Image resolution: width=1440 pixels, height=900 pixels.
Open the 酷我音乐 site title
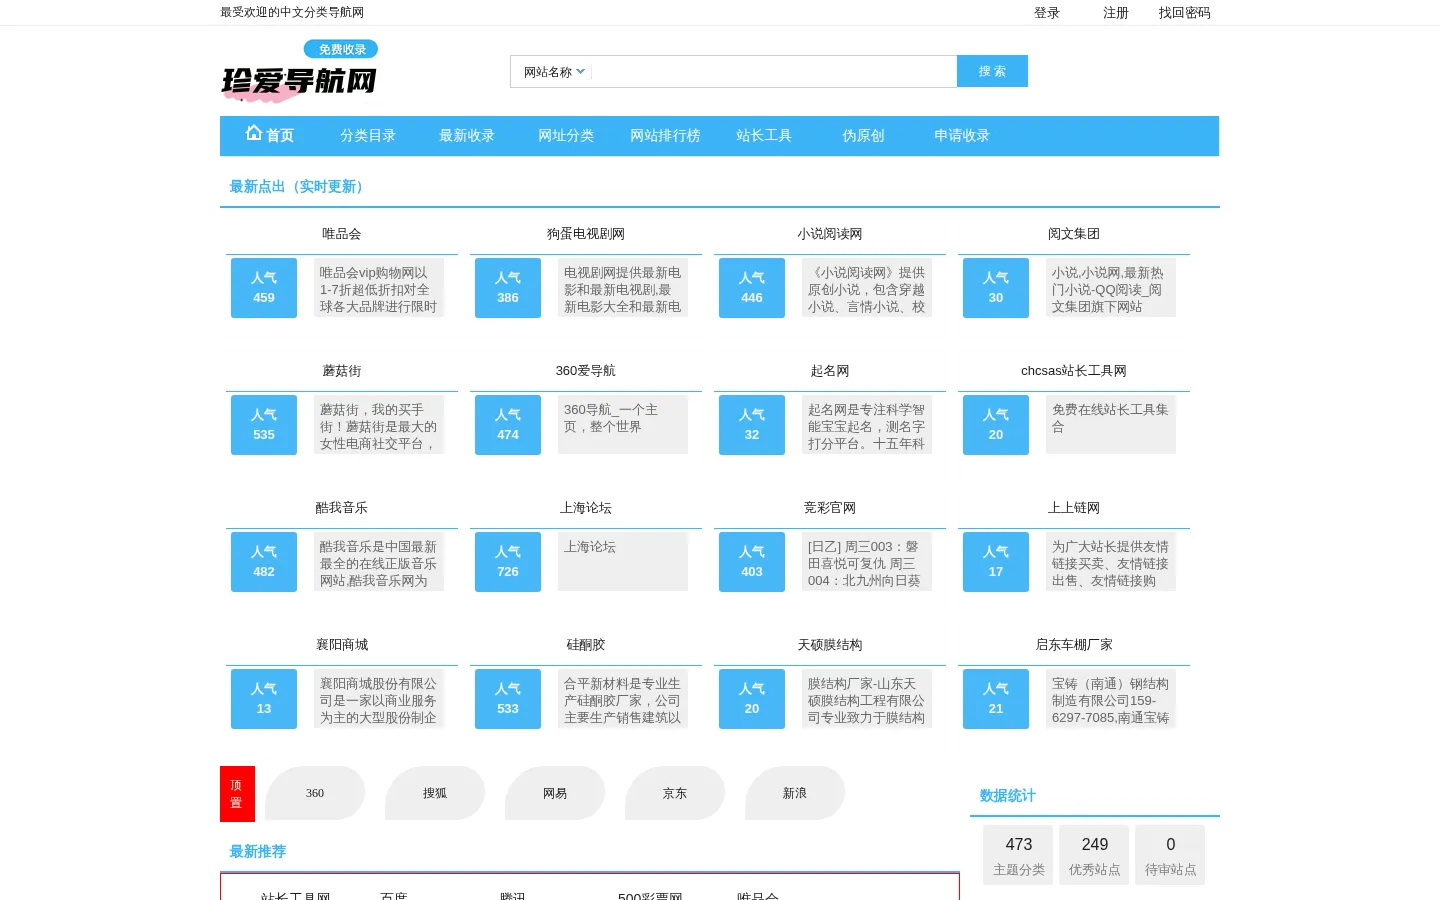click(x=342, y=508)
